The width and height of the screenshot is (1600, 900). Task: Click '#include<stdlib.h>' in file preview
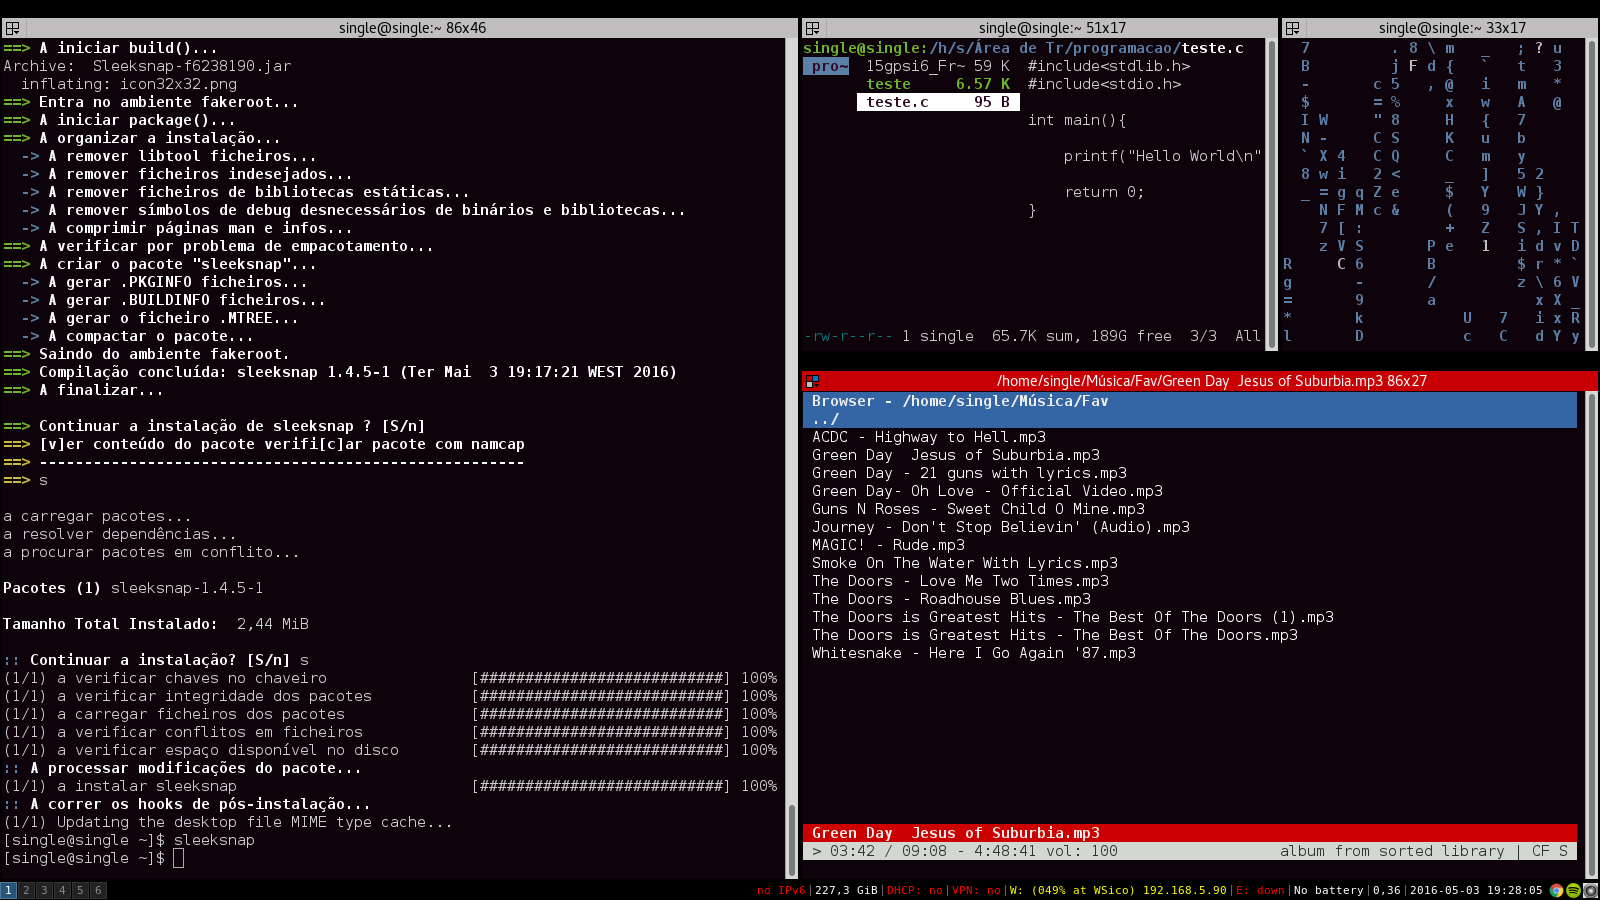click(1109, 66)
